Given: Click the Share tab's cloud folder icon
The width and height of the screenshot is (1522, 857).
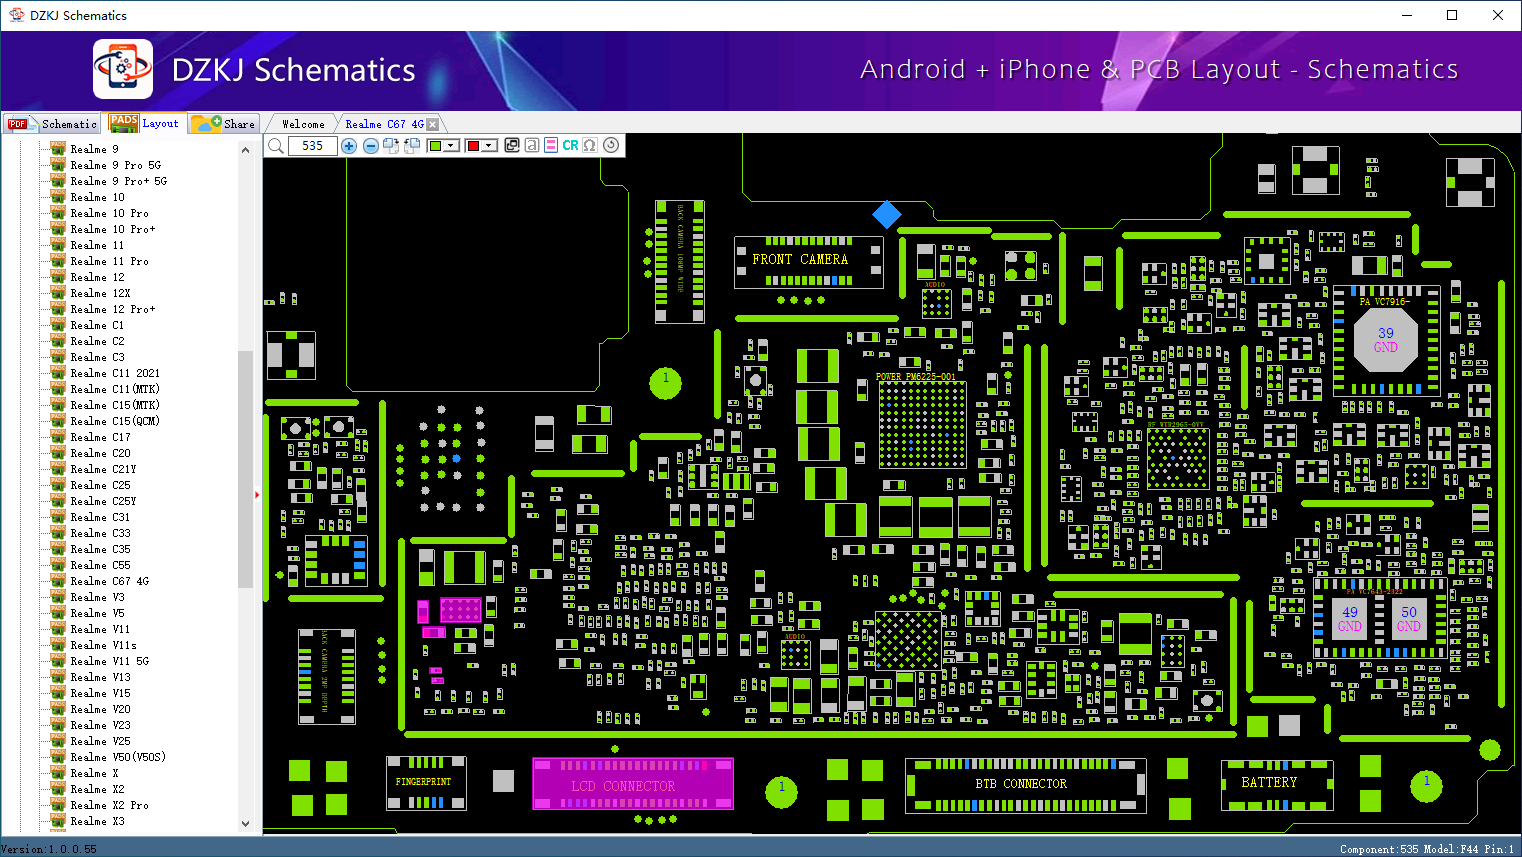Looking at the screenshot, I should pos(206,123).
